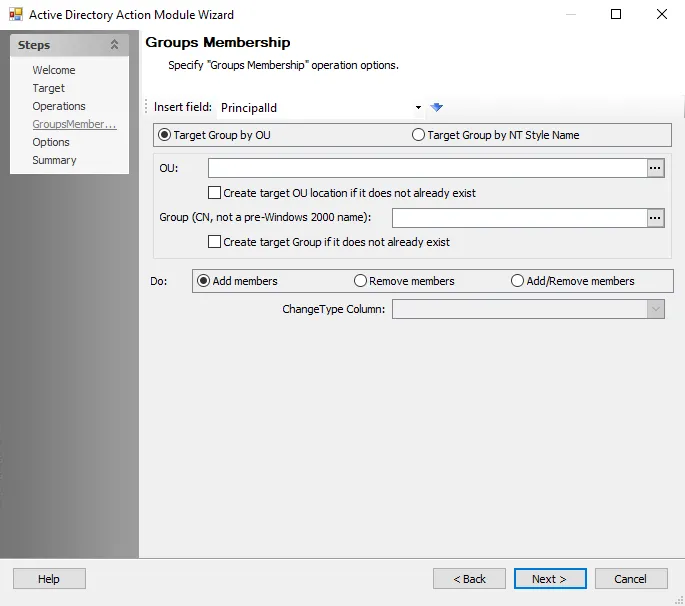Click the Help button
Image resolution: width=685 pixels, height=606 pixels.
click(49, 579)
